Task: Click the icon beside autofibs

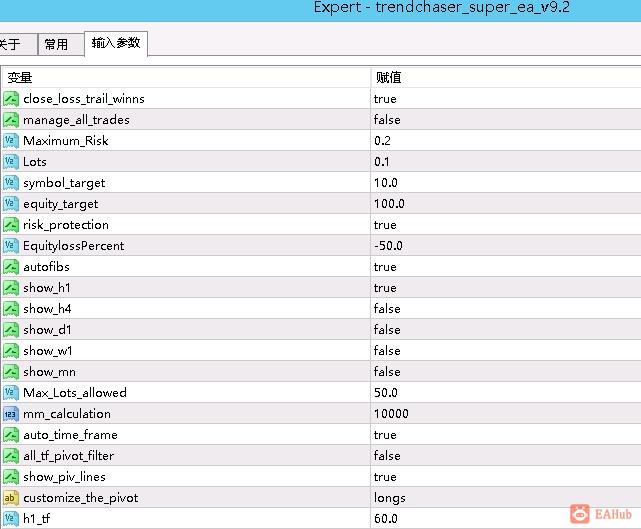Action: pyautogui.click(x=11, y=267)
